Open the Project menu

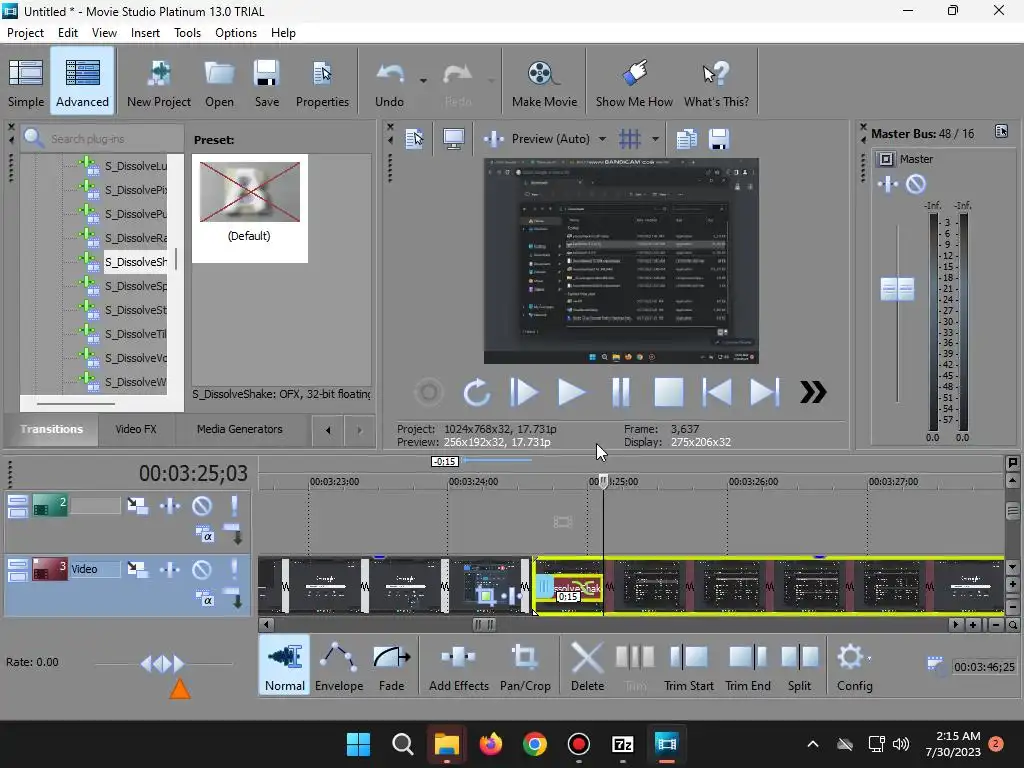click(25, 33)
